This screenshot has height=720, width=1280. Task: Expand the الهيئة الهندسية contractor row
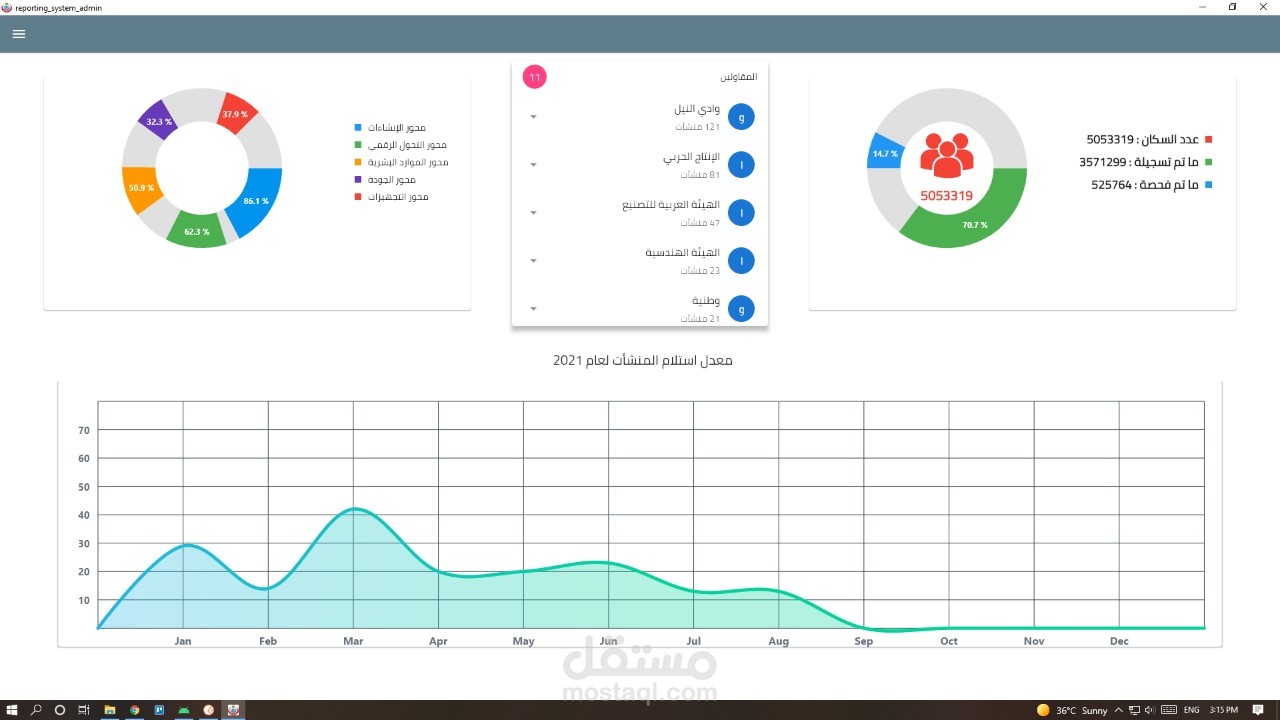(533, 261)
